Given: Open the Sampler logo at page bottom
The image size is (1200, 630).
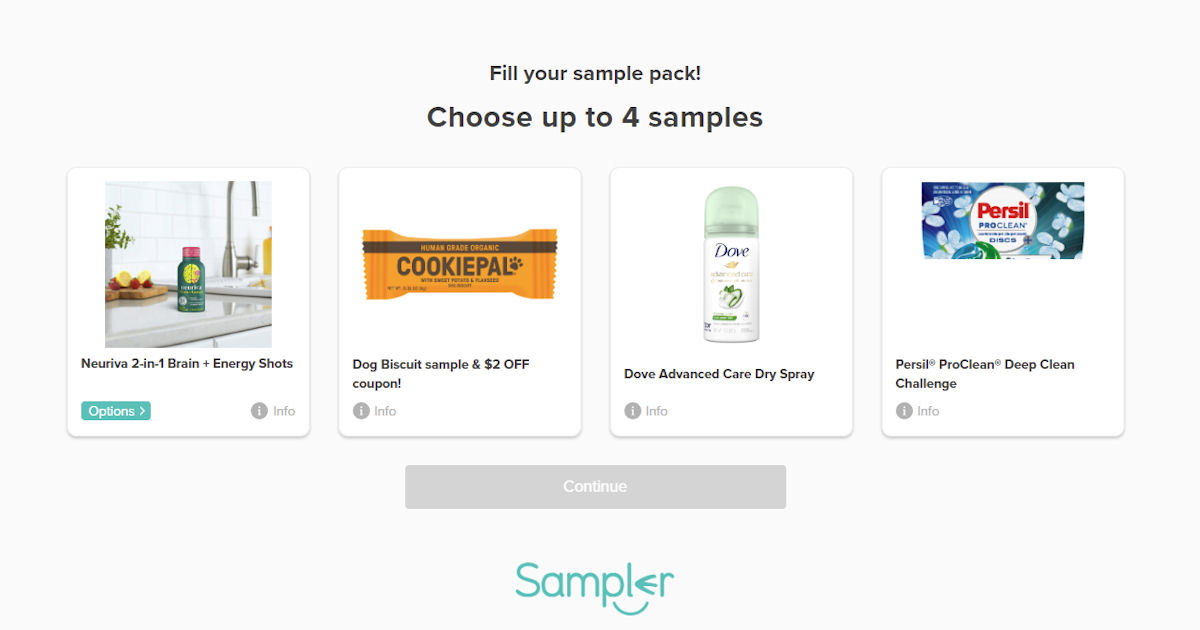Looking at the screenshot, I should coord(595,586).
